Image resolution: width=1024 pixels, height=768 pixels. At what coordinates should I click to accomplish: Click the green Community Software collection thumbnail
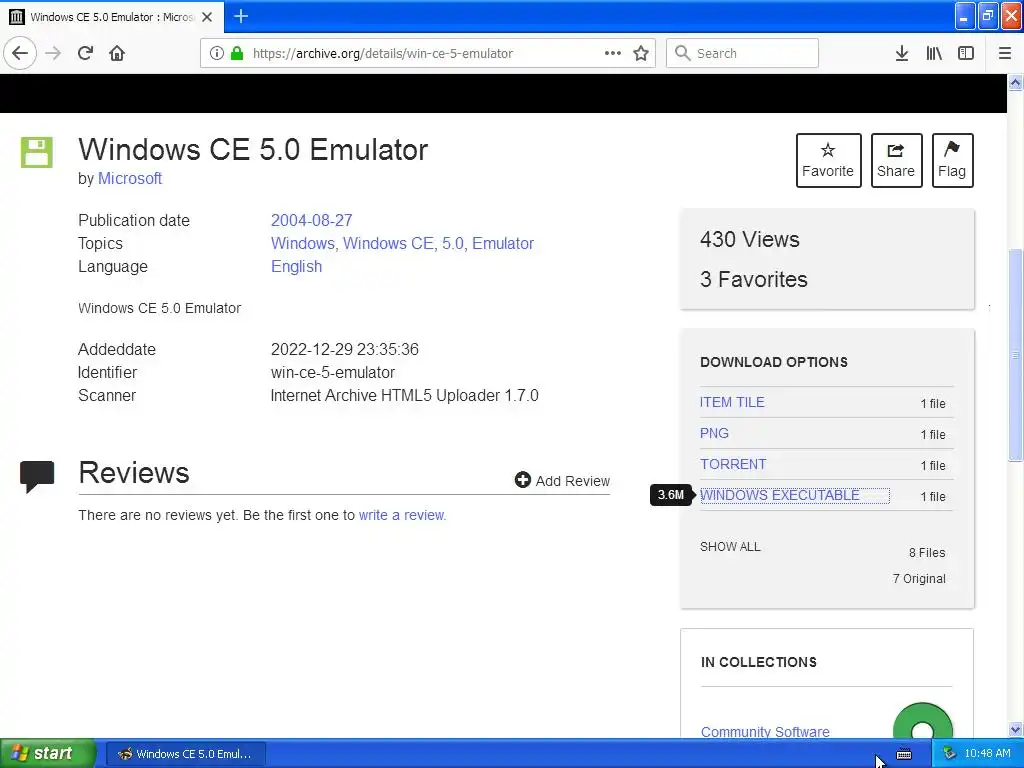point(922,721)
